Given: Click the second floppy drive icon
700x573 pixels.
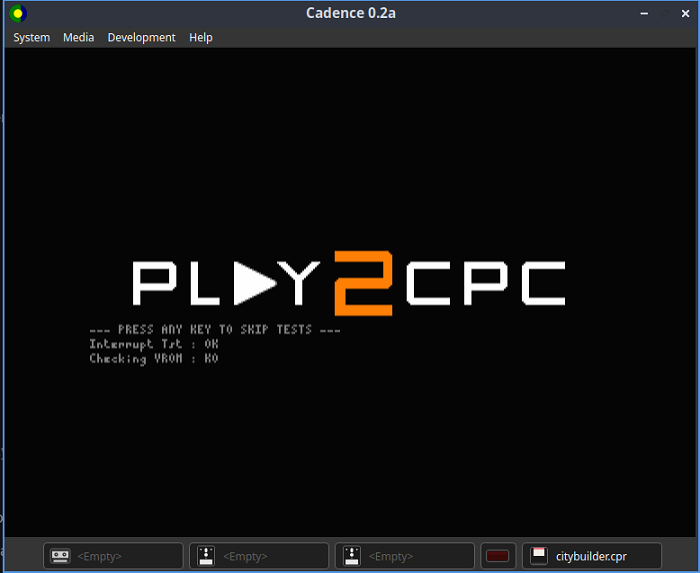Looking at the screenshot, I should [x=352, y=556].
